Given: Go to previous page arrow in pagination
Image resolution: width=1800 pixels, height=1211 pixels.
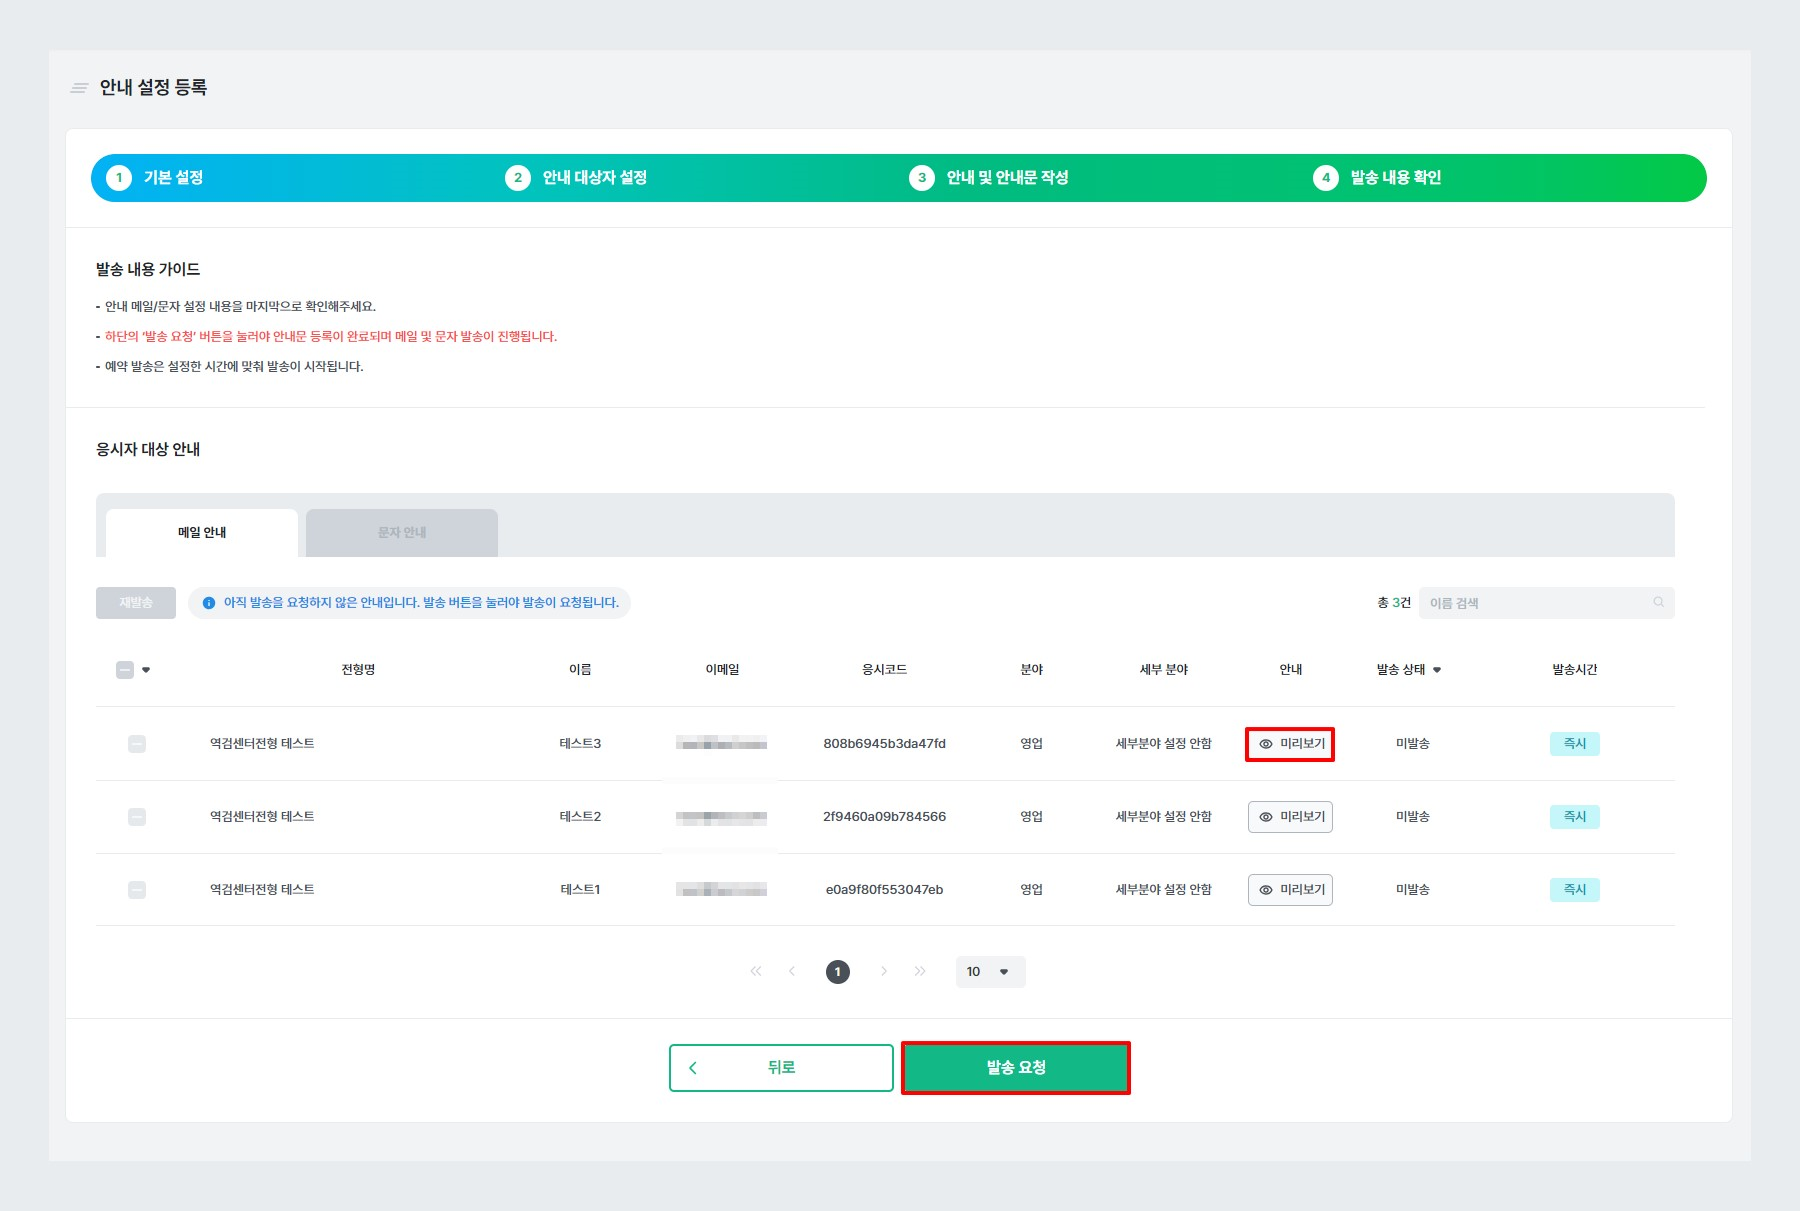Looking at the screenshot, I should [x=792, y=971].
